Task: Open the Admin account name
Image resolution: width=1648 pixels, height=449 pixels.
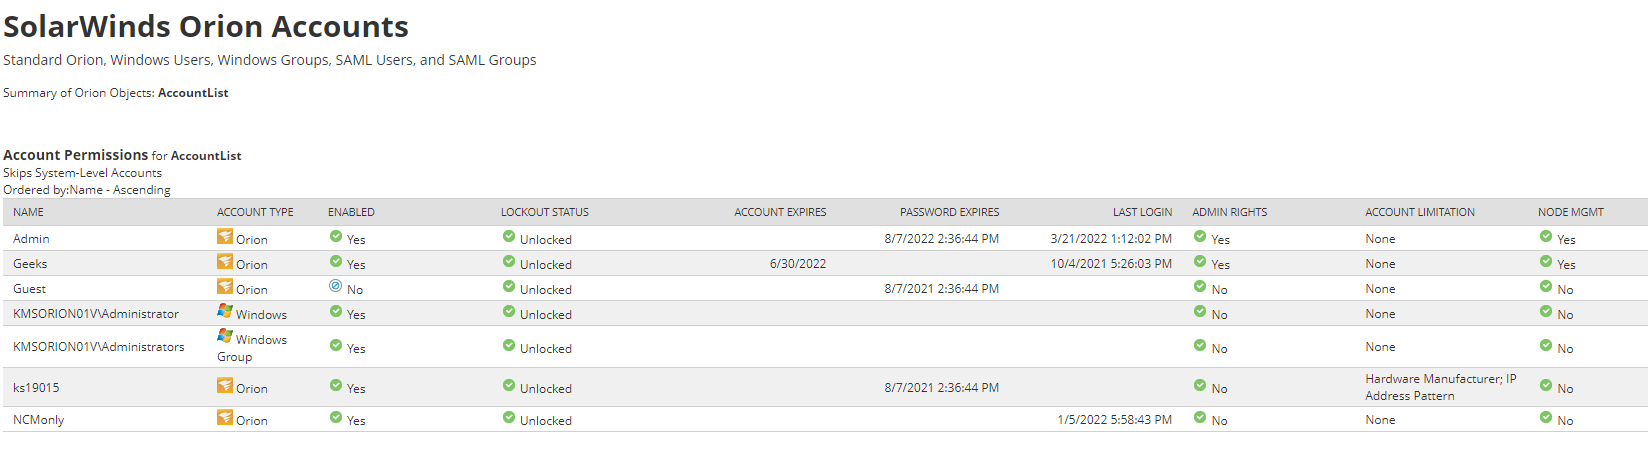Action: (31, 239)
